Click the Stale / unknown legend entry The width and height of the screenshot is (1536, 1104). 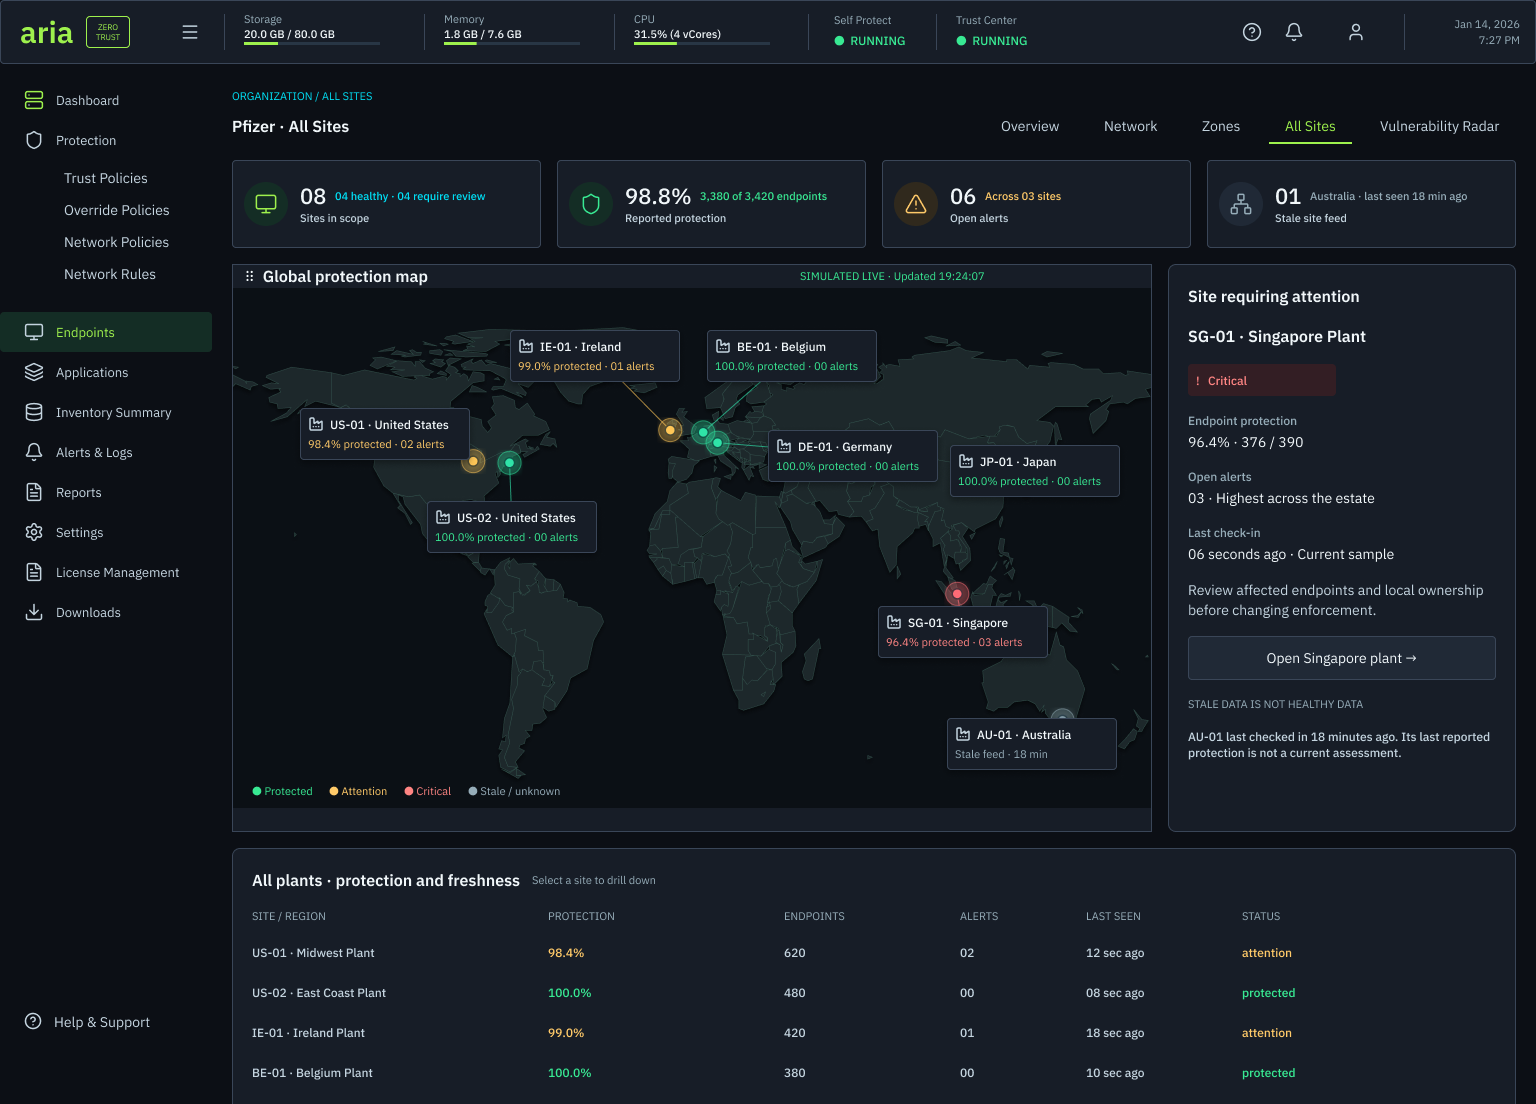(x=514, y=791)
